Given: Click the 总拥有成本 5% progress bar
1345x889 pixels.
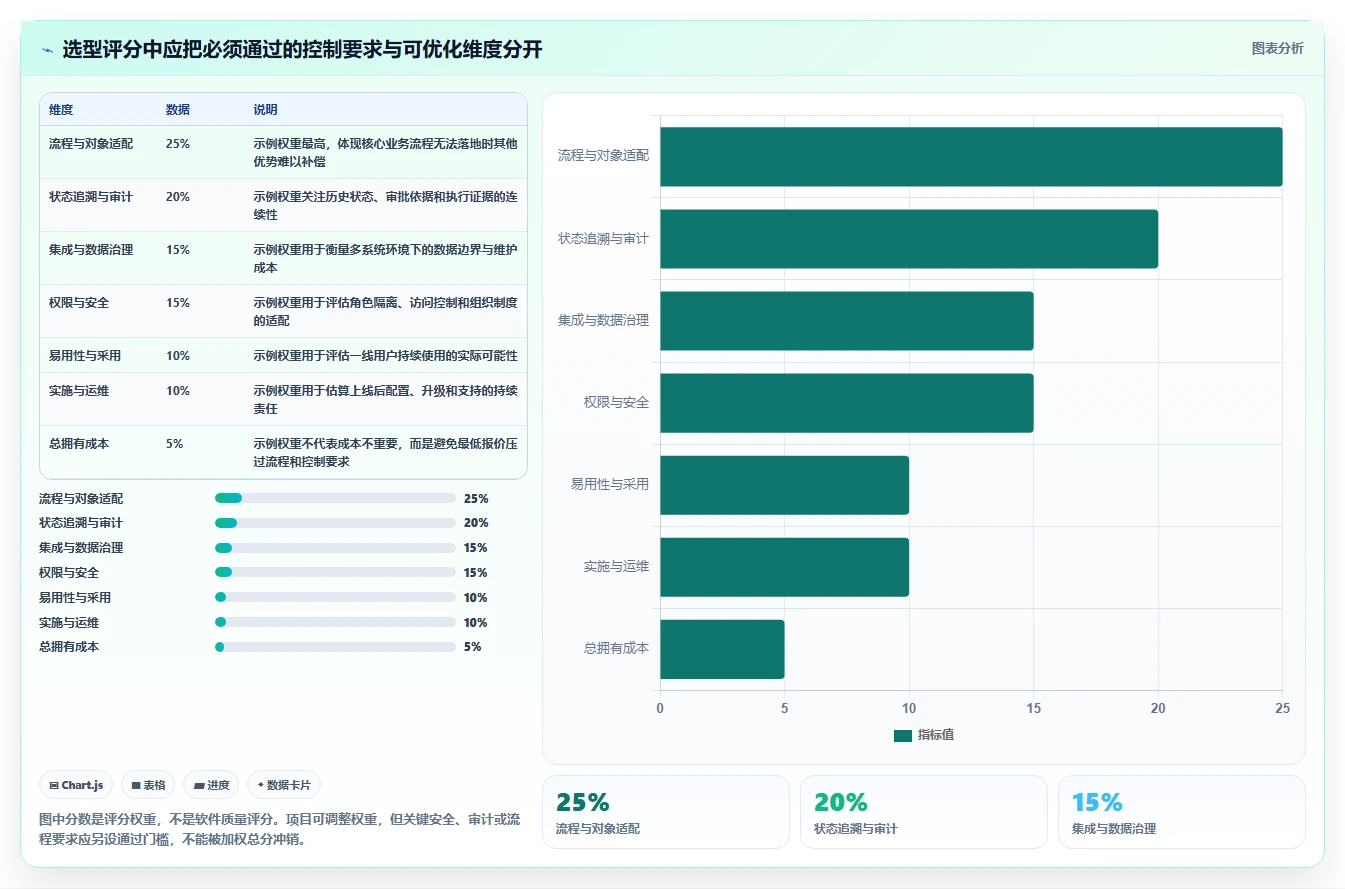Looking at the screenshot, I should point(335,647).
